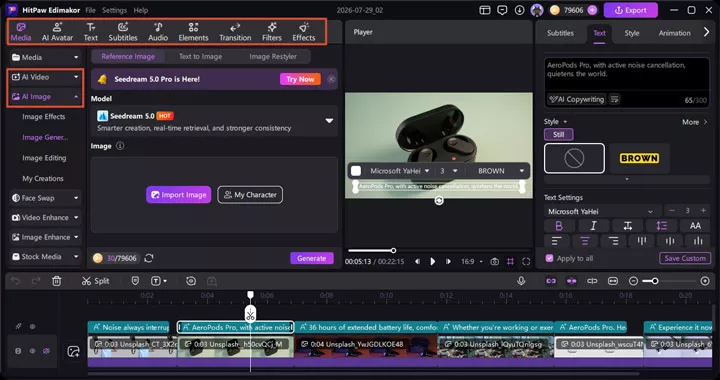This screenshot has width=720, height=380.
Task: Collapse the AI Image sidebar section
Action: [x=45, y=97]
